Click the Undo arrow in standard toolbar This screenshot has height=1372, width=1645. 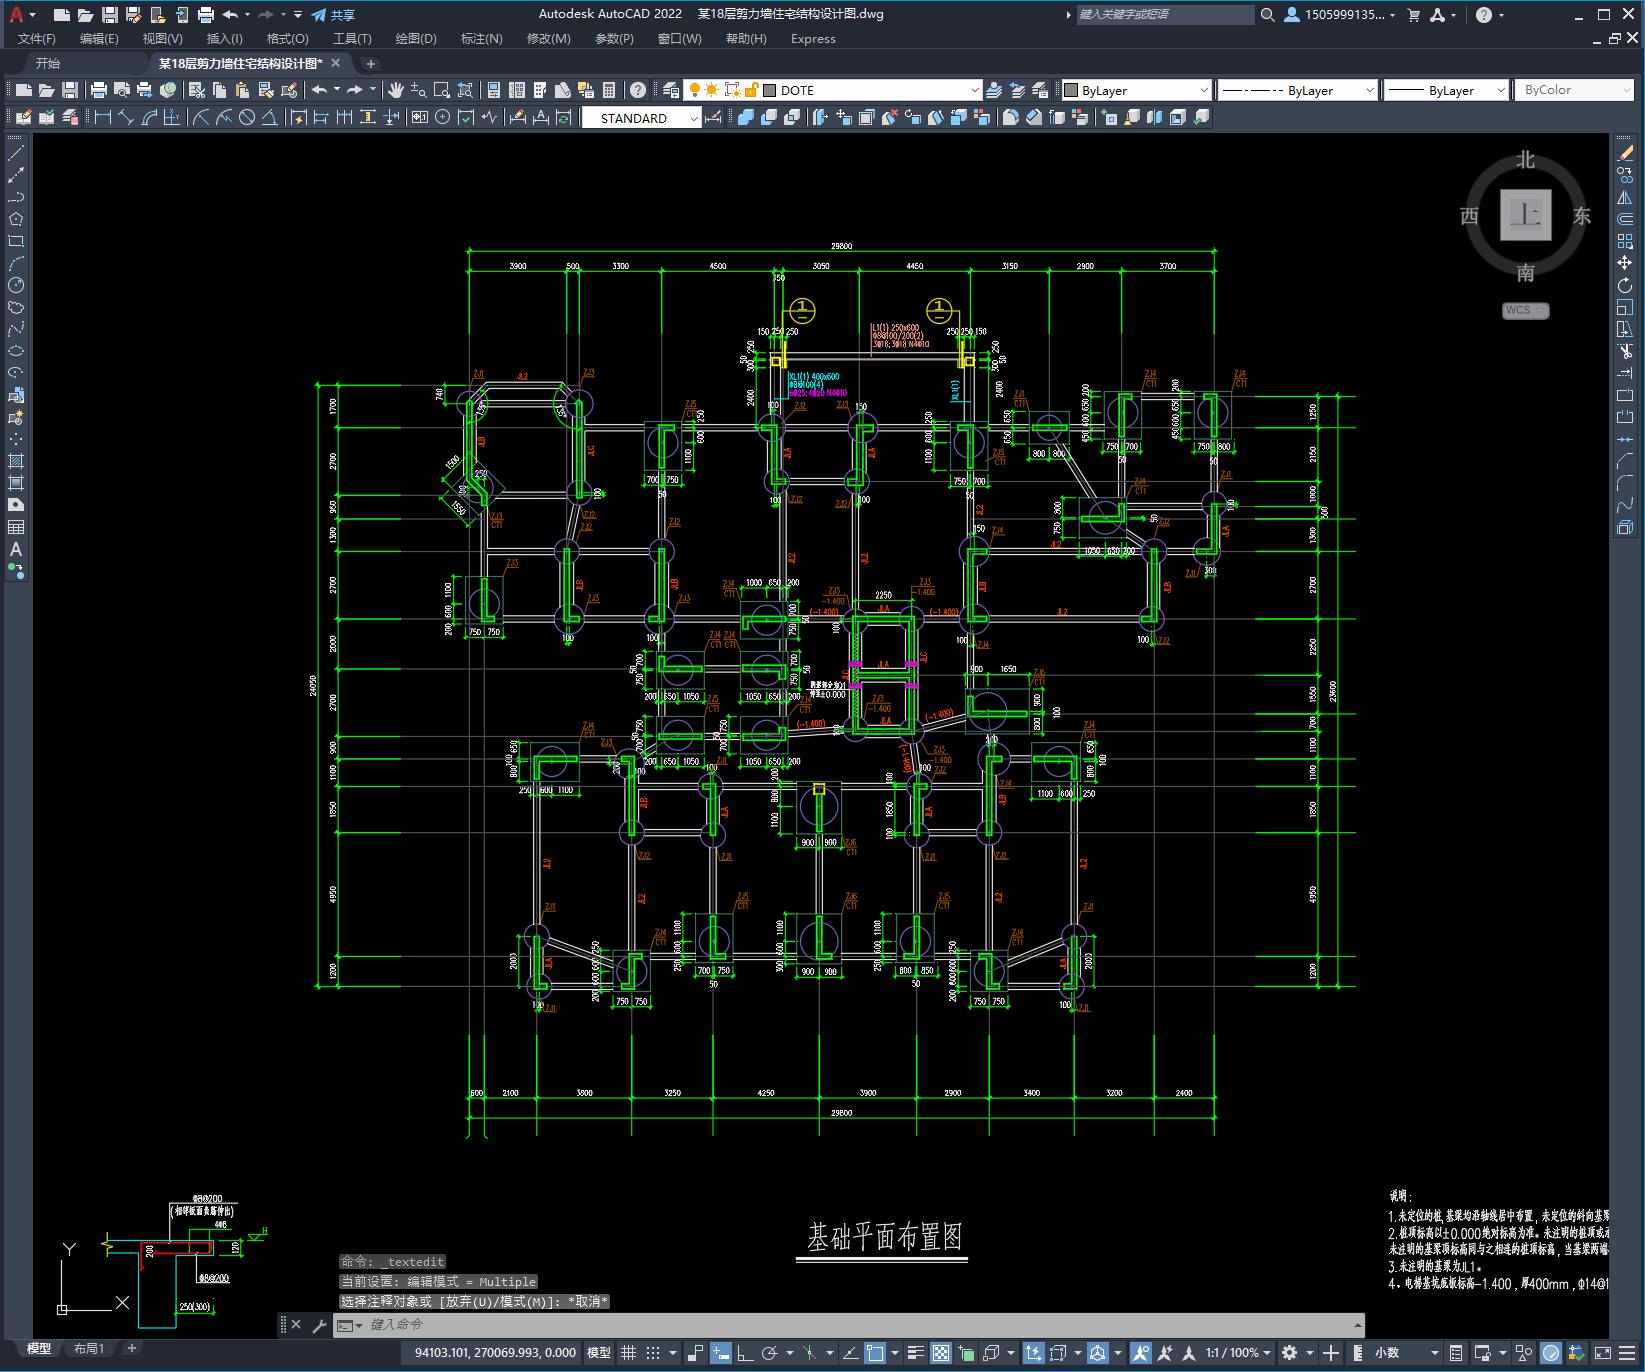point(319,90)
